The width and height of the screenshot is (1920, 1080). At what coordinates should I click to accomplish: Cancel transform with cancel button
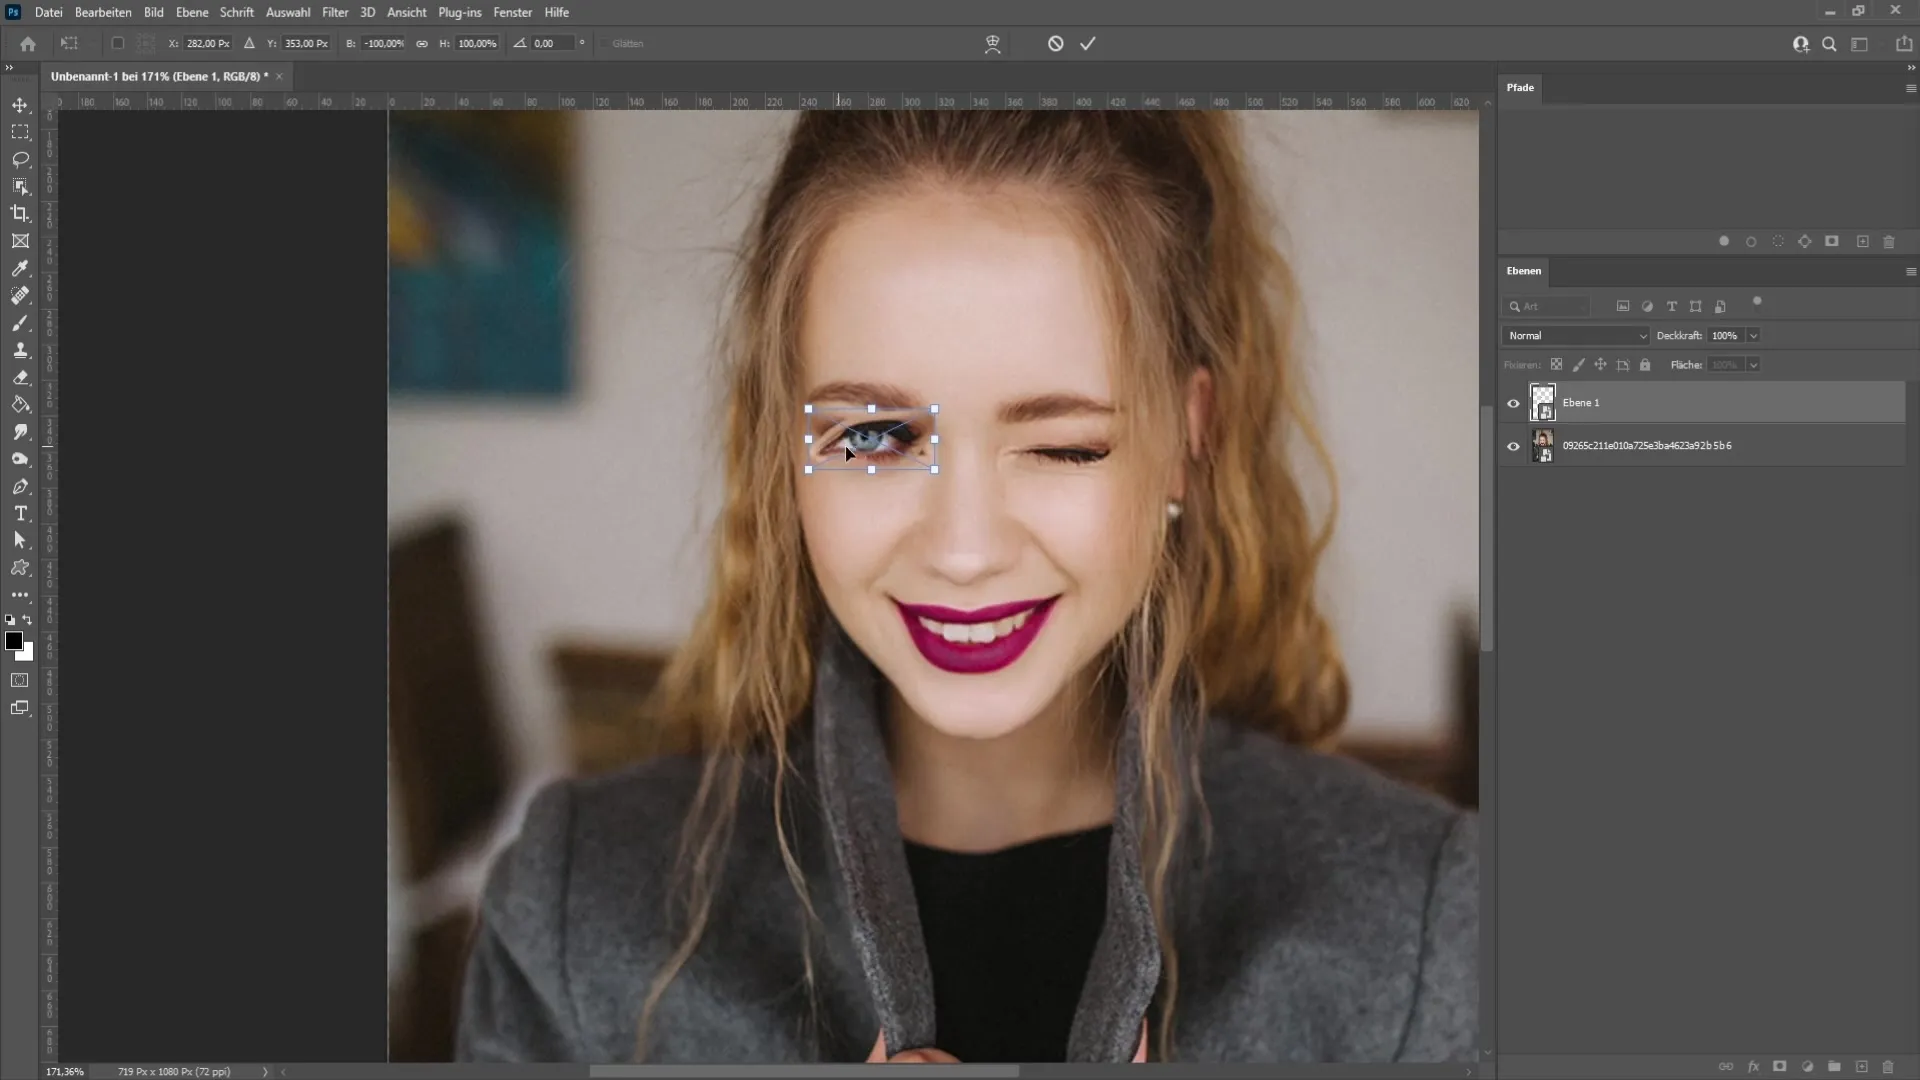(x=1055, y=44)
